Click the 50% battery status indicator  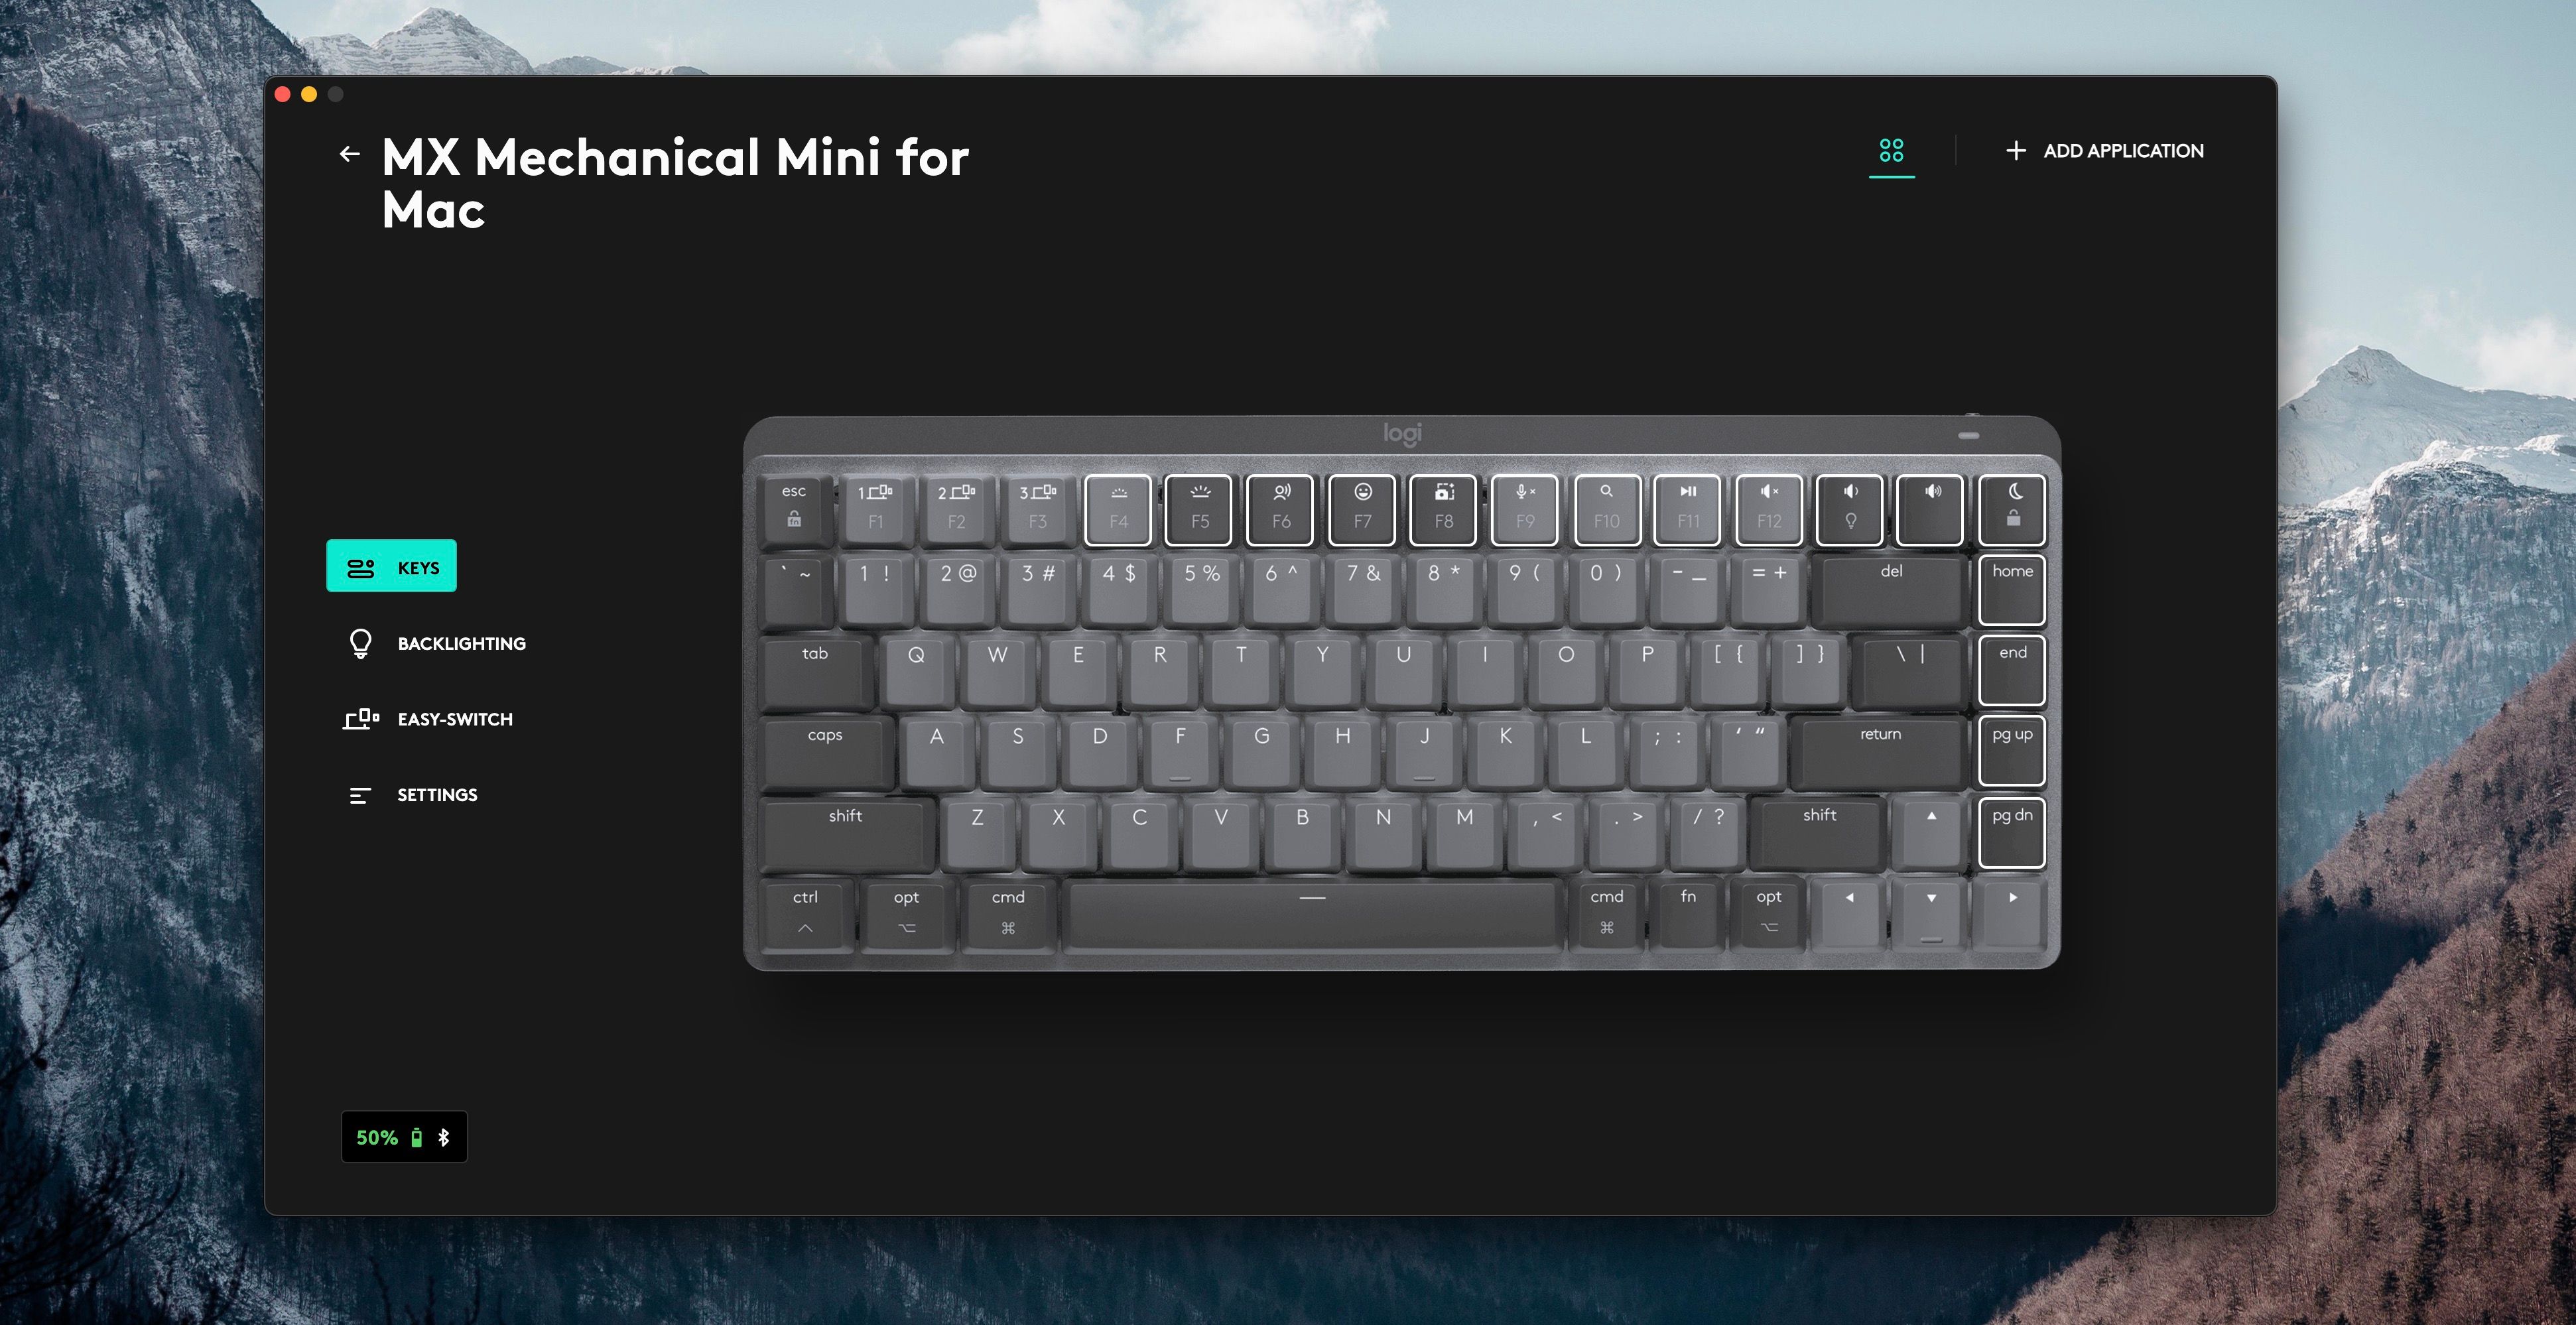[x=404, y=1137]
